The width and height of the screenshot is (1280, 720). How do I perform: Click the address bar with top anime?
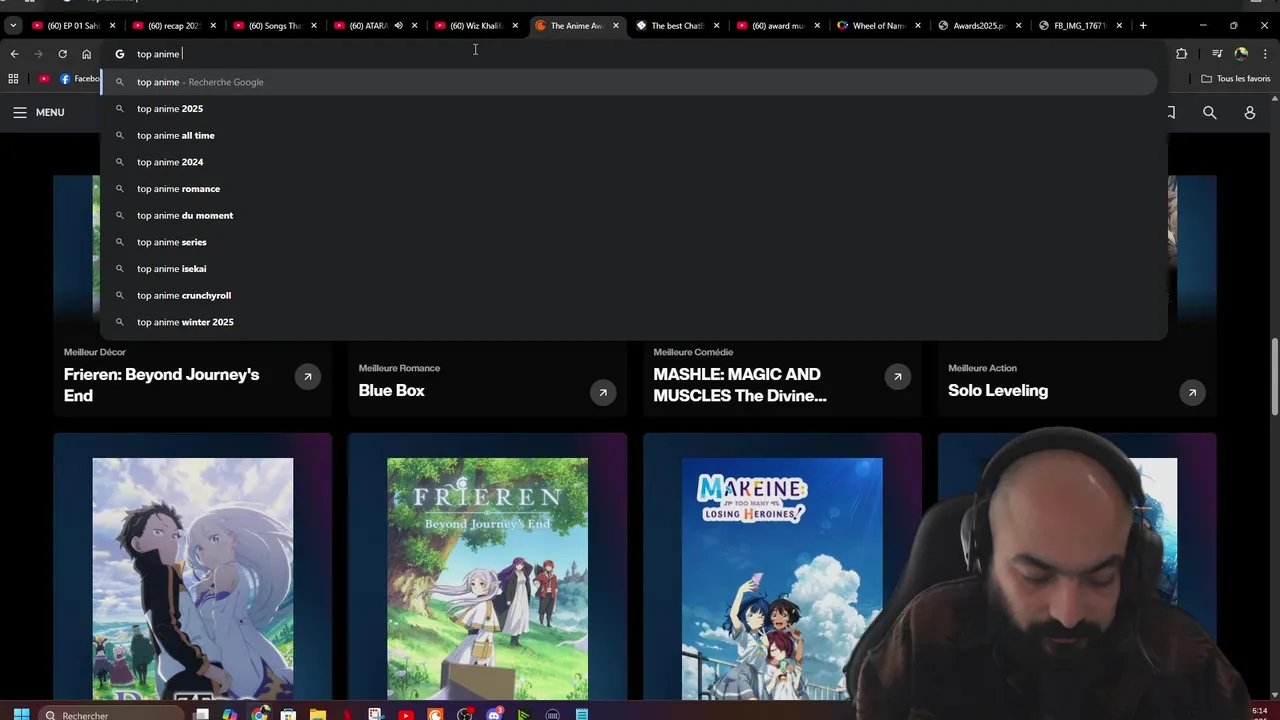(x=635, y=54)
